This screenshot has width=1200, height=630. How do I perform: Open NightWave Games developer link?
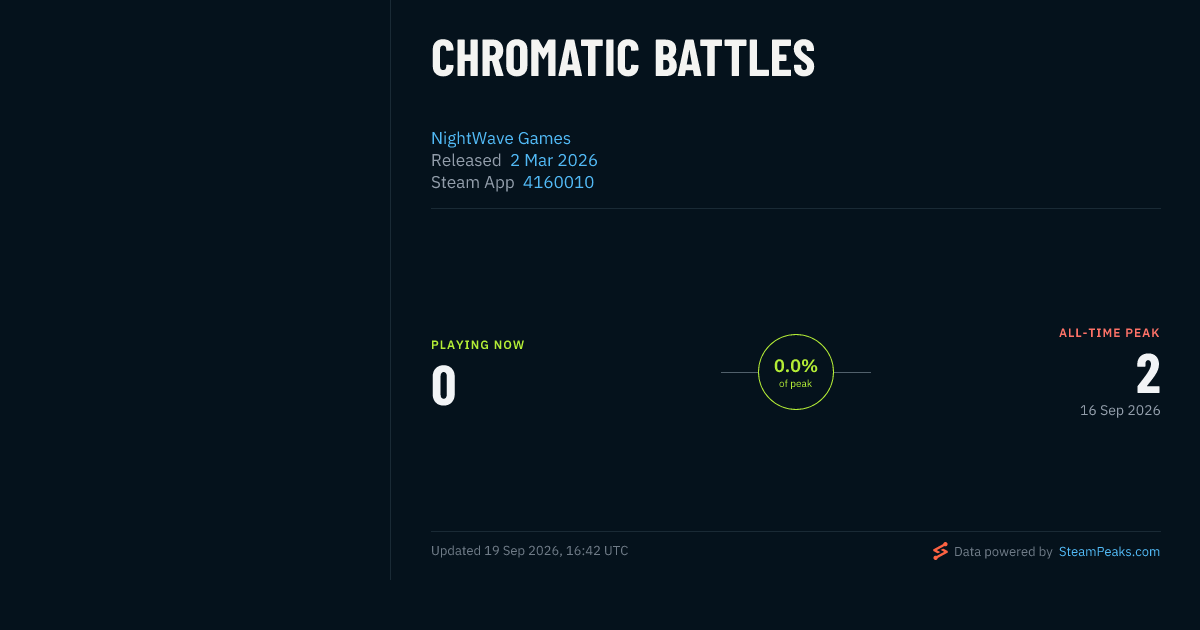point(501,138)
